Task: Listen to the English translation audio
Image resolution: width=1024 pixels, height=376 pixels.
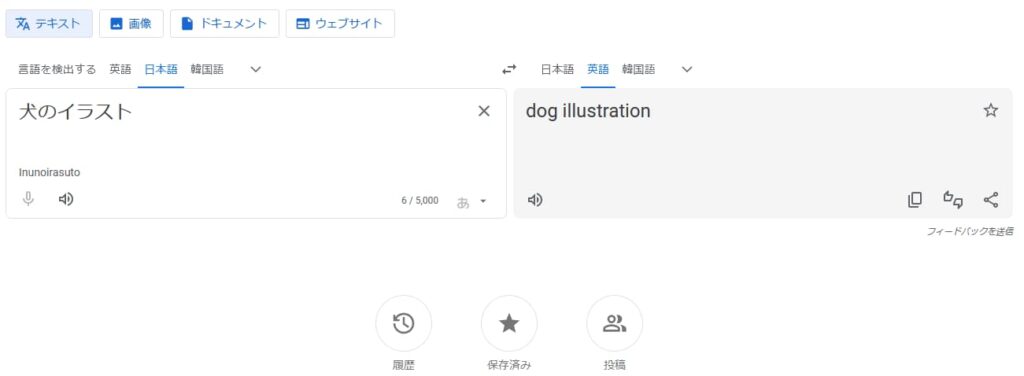Action: point(535,200)
